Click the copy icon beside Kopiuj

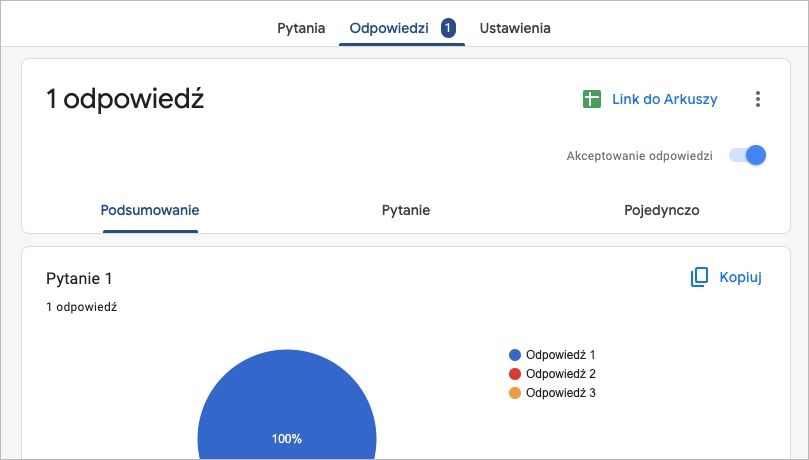pos(700,277)
